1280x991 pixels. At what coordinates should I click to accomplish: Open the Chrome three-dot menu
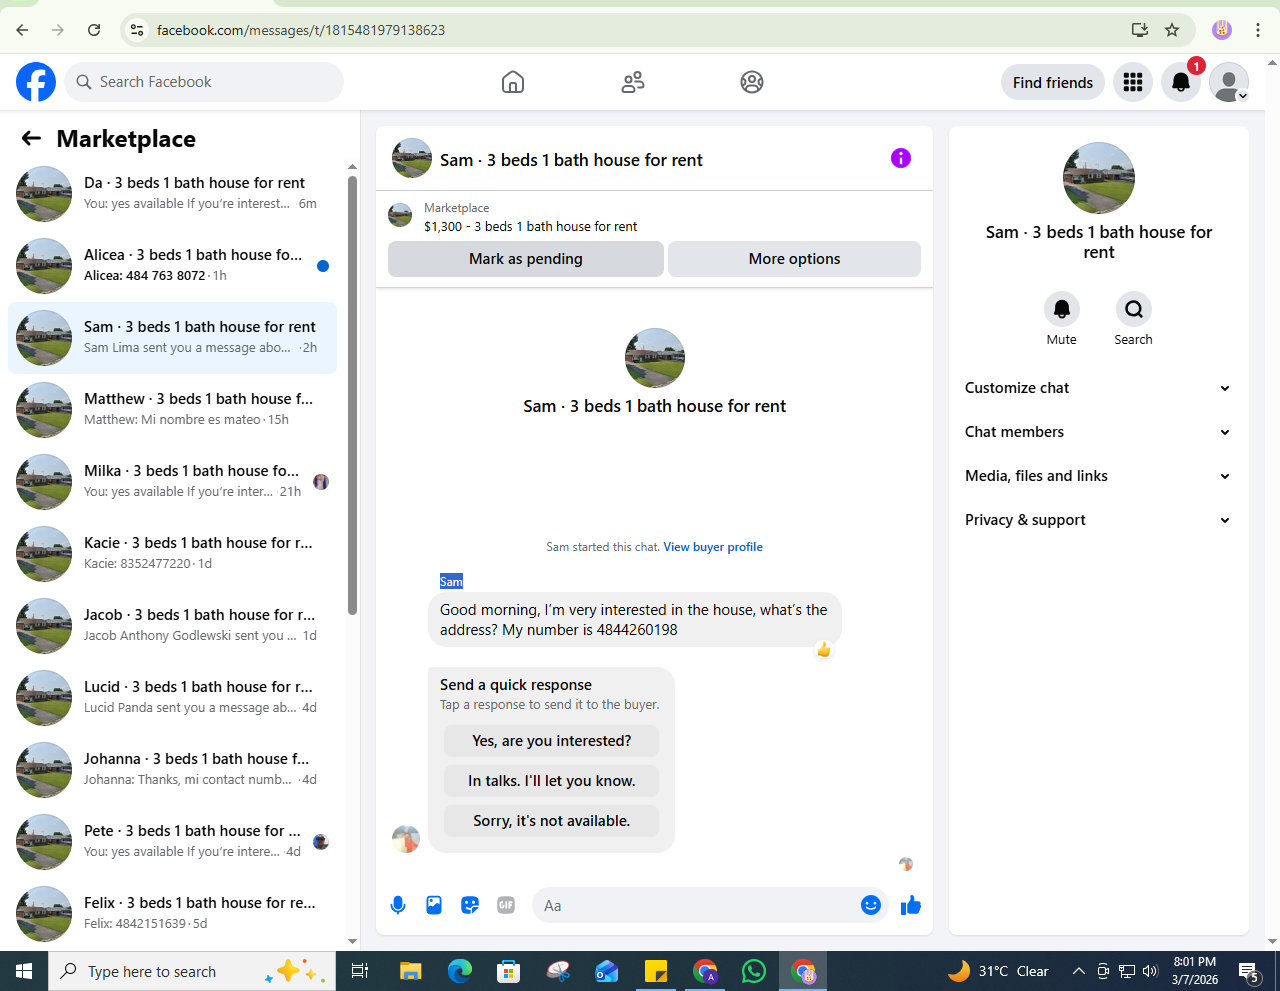click(1258, 30)
